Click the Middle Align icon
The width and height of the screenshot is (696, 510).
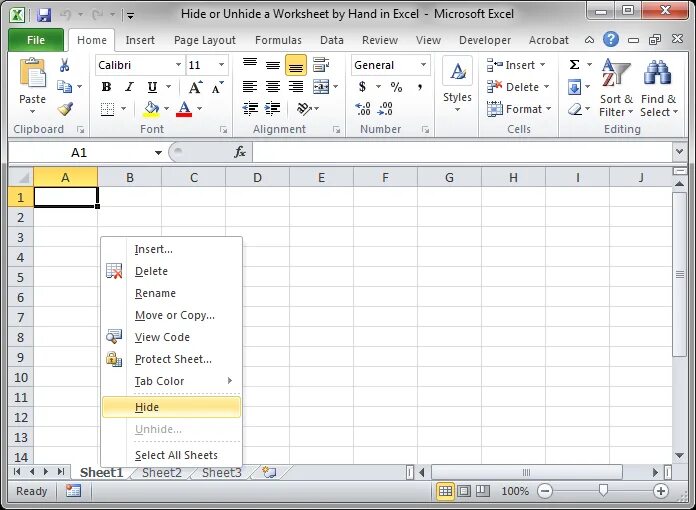[273, 65]
